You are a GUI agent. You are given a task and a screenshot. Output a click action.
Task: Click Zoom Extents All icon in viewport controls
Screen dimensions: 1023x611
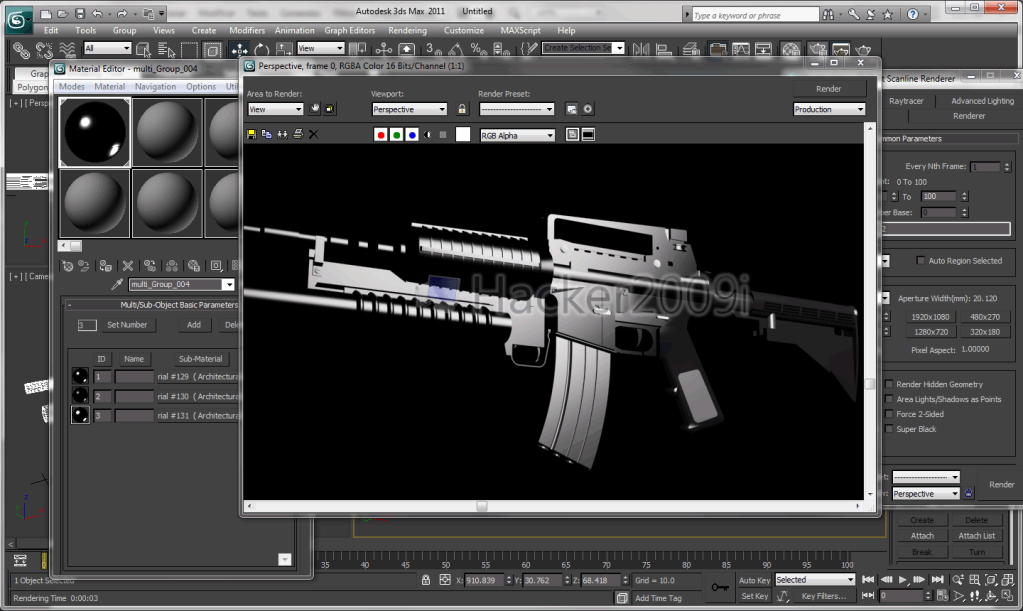[x=1008, y=580]
